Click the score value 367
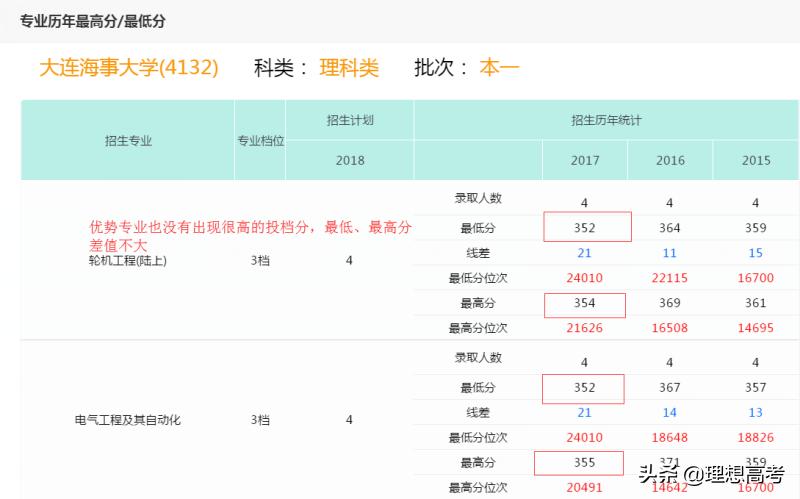The height and width of the screenshot is (499, 800). click(669, 388)
